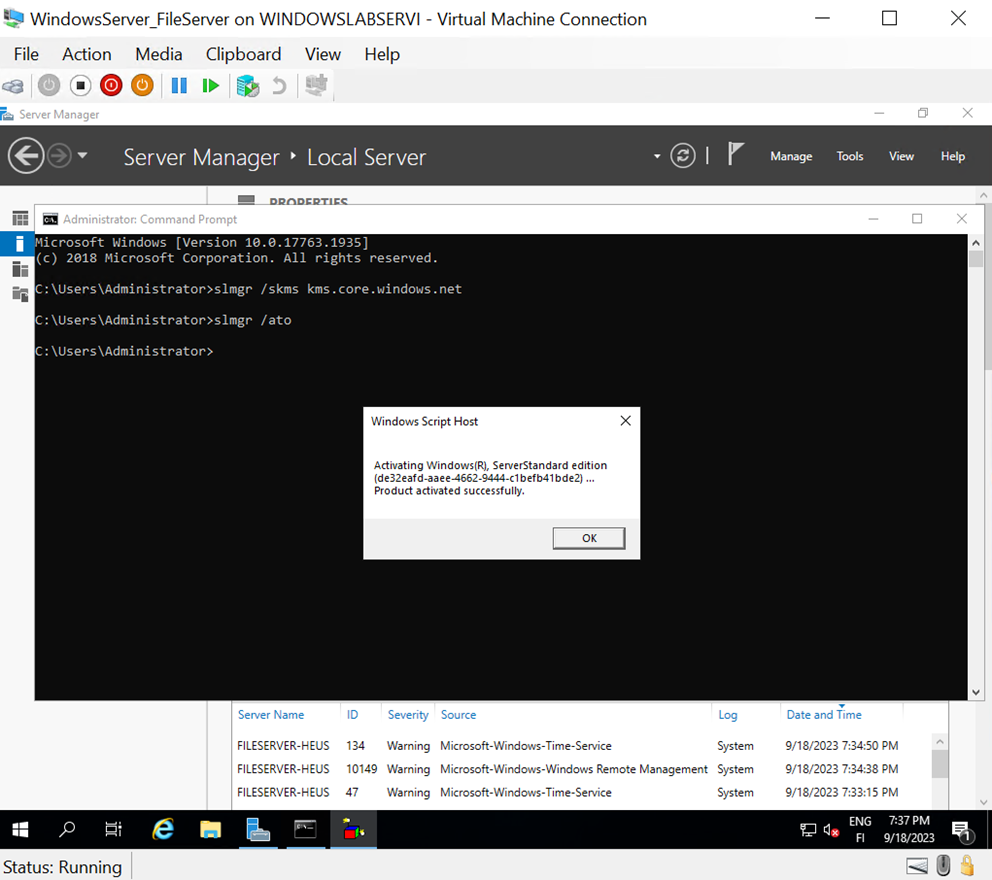Screen dimensions: 992x880
Task: Click the Ctrl+Alt+Delete icon in Hyper-V toolbar
Action: pyautogui.click(x=13, y=85)
